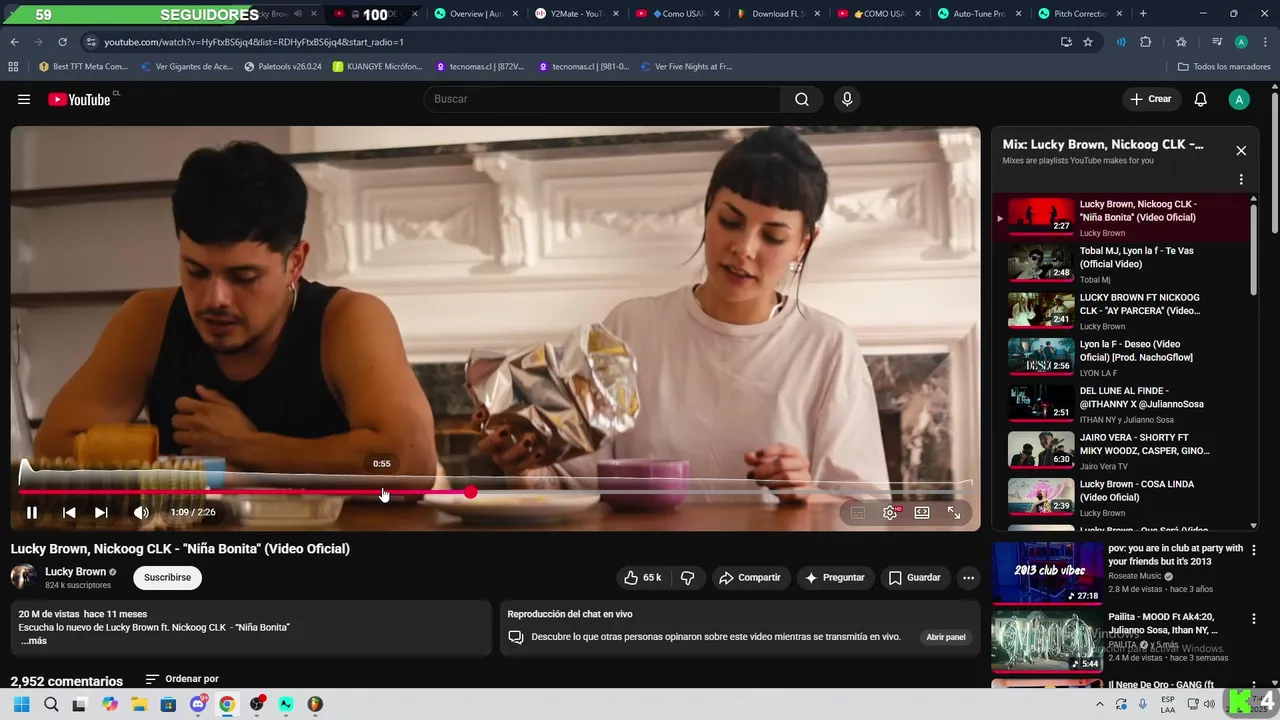Switch to the Pitch Correction tab
The image size is (1280, 720).
(x=1080, y=14)
